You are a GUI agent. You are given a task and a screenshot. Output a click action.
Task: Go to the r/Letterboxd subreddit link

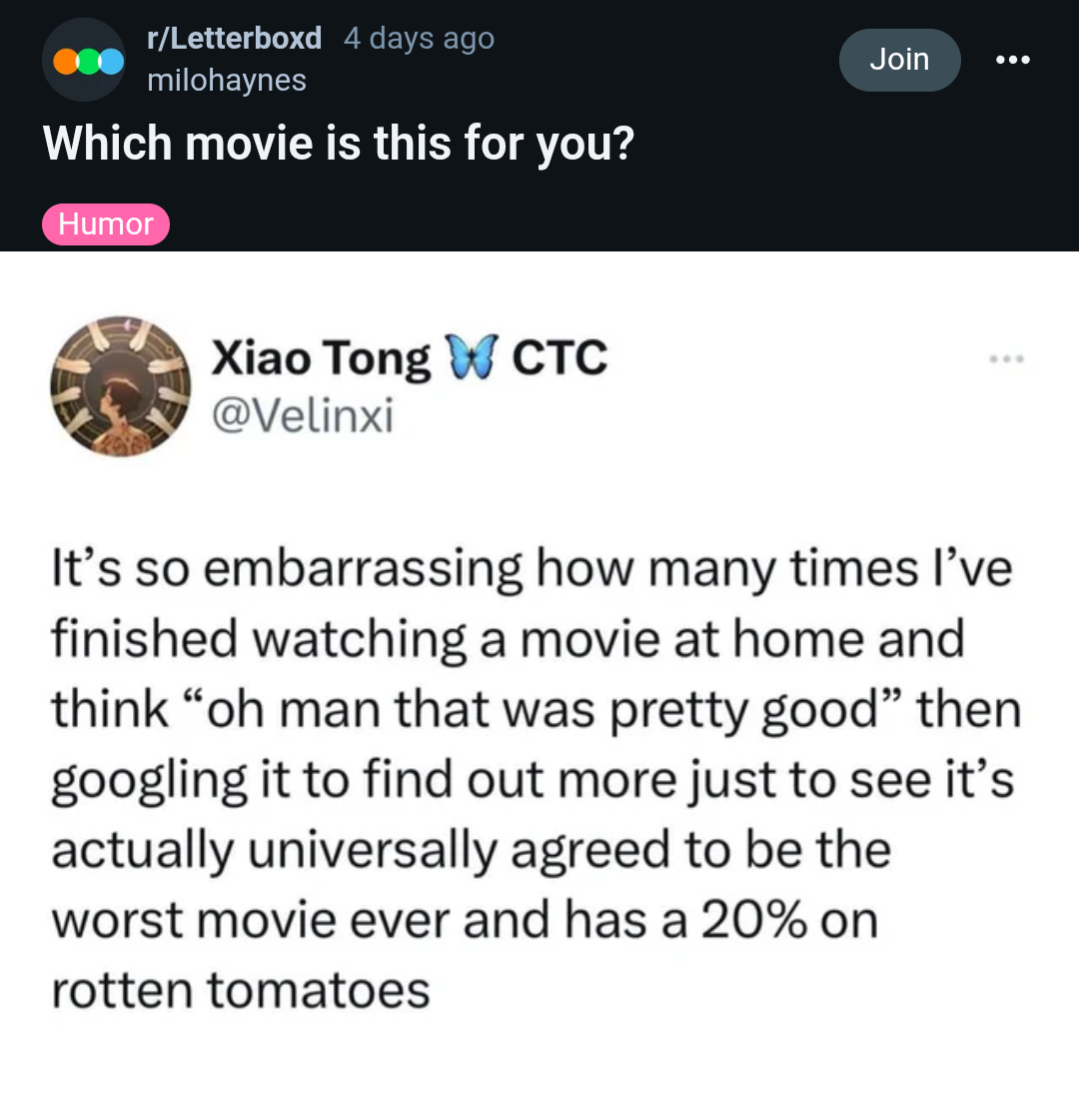click(234, 39)
